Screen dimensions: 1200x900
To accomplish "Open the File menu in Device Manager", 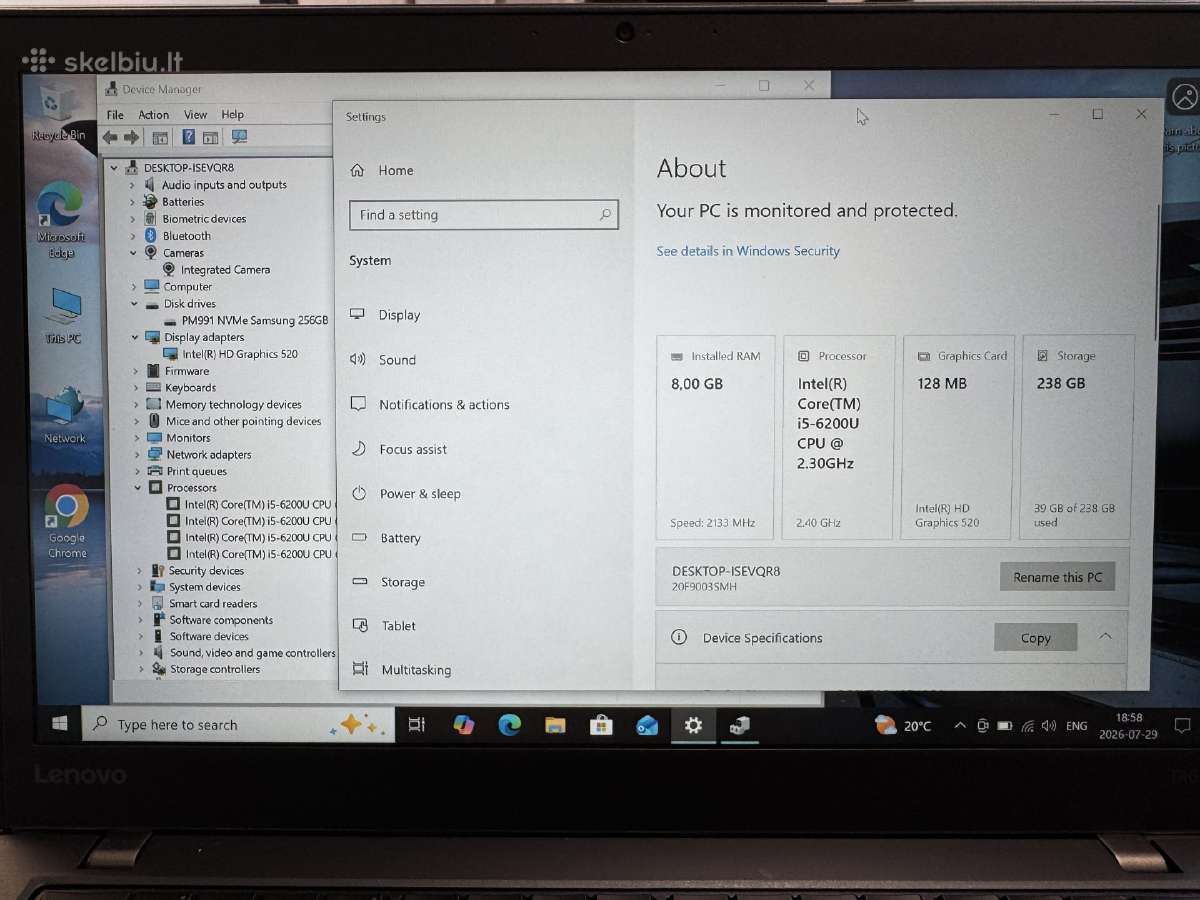I will [115, 115].
